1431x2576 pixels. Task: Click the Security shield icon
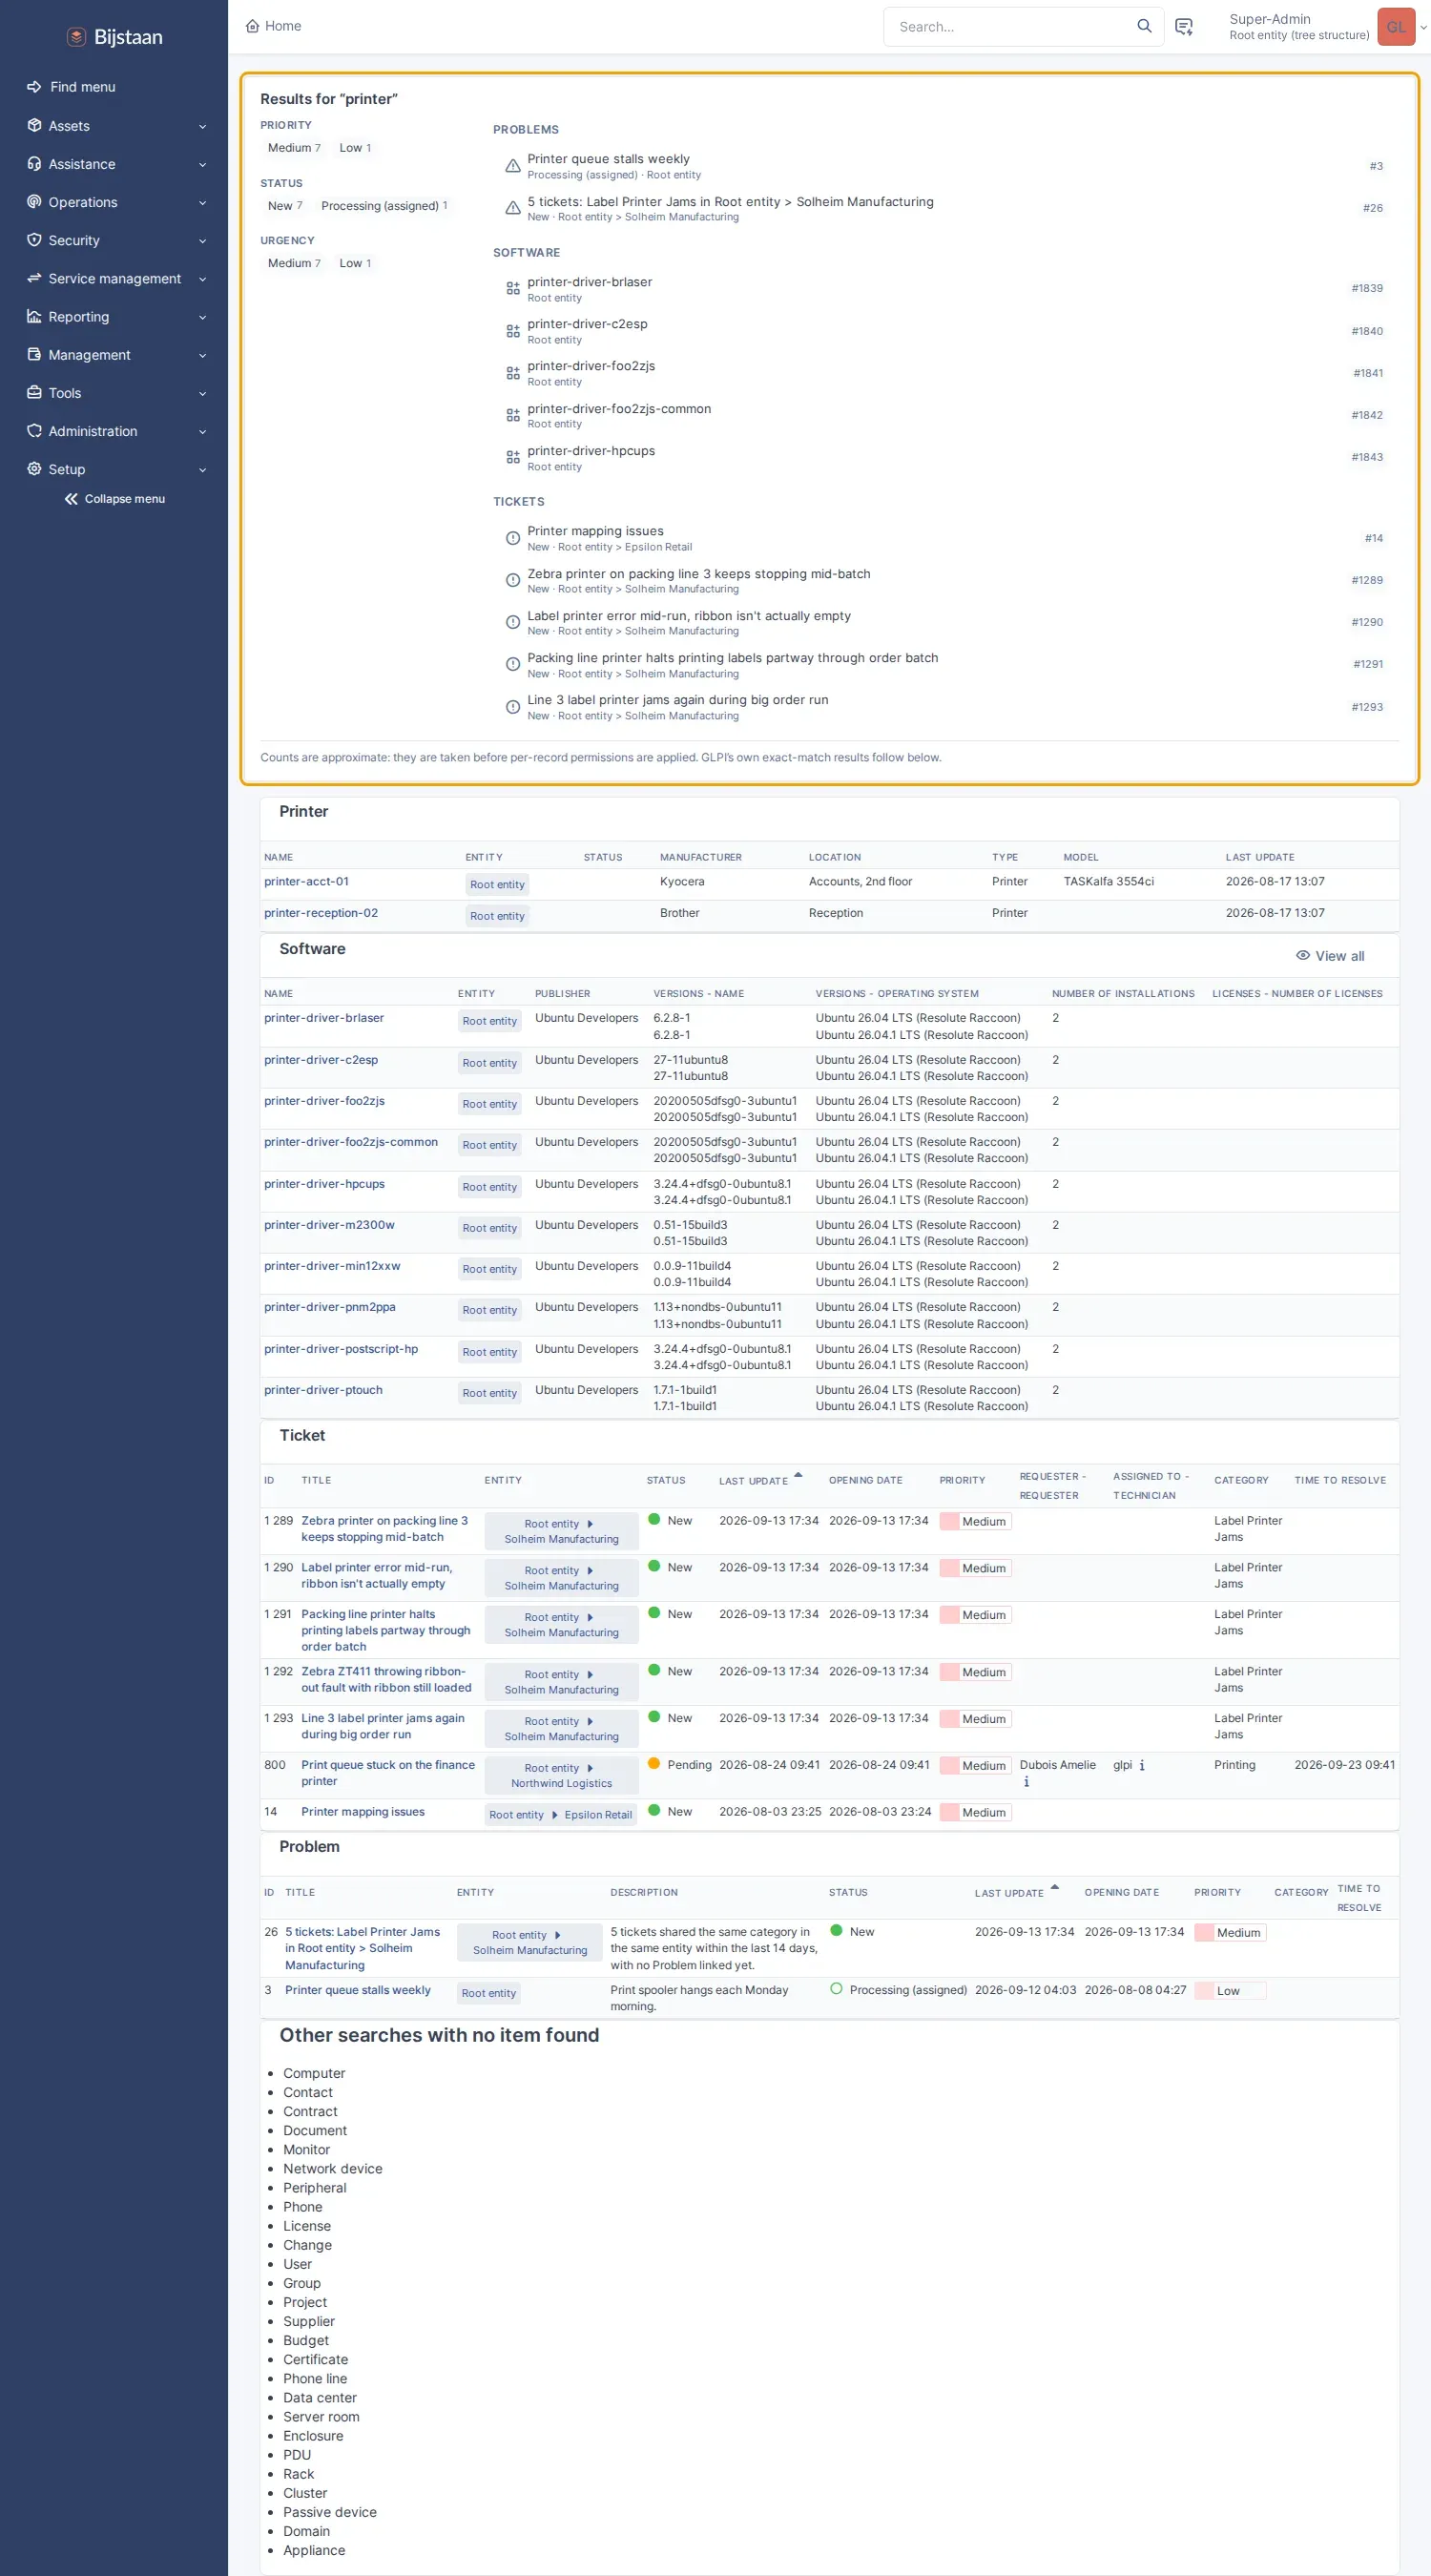(x=34, y=240)
